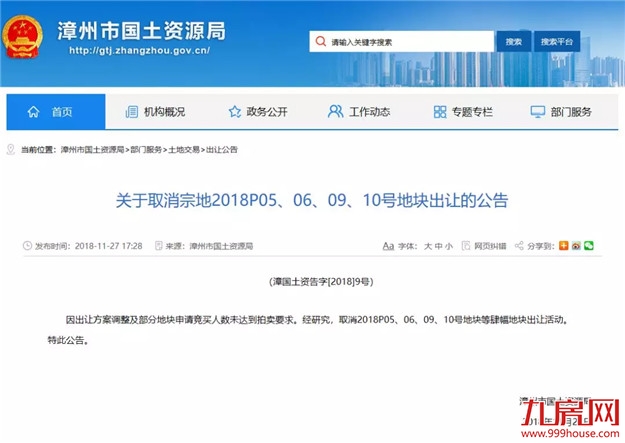Open the 首页 home tab
This screenshot has width=625, height=443.
click(x=56, y=112)
